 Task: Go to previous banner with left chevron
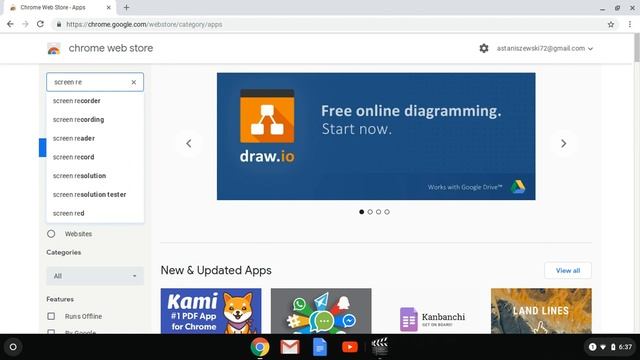189,143
